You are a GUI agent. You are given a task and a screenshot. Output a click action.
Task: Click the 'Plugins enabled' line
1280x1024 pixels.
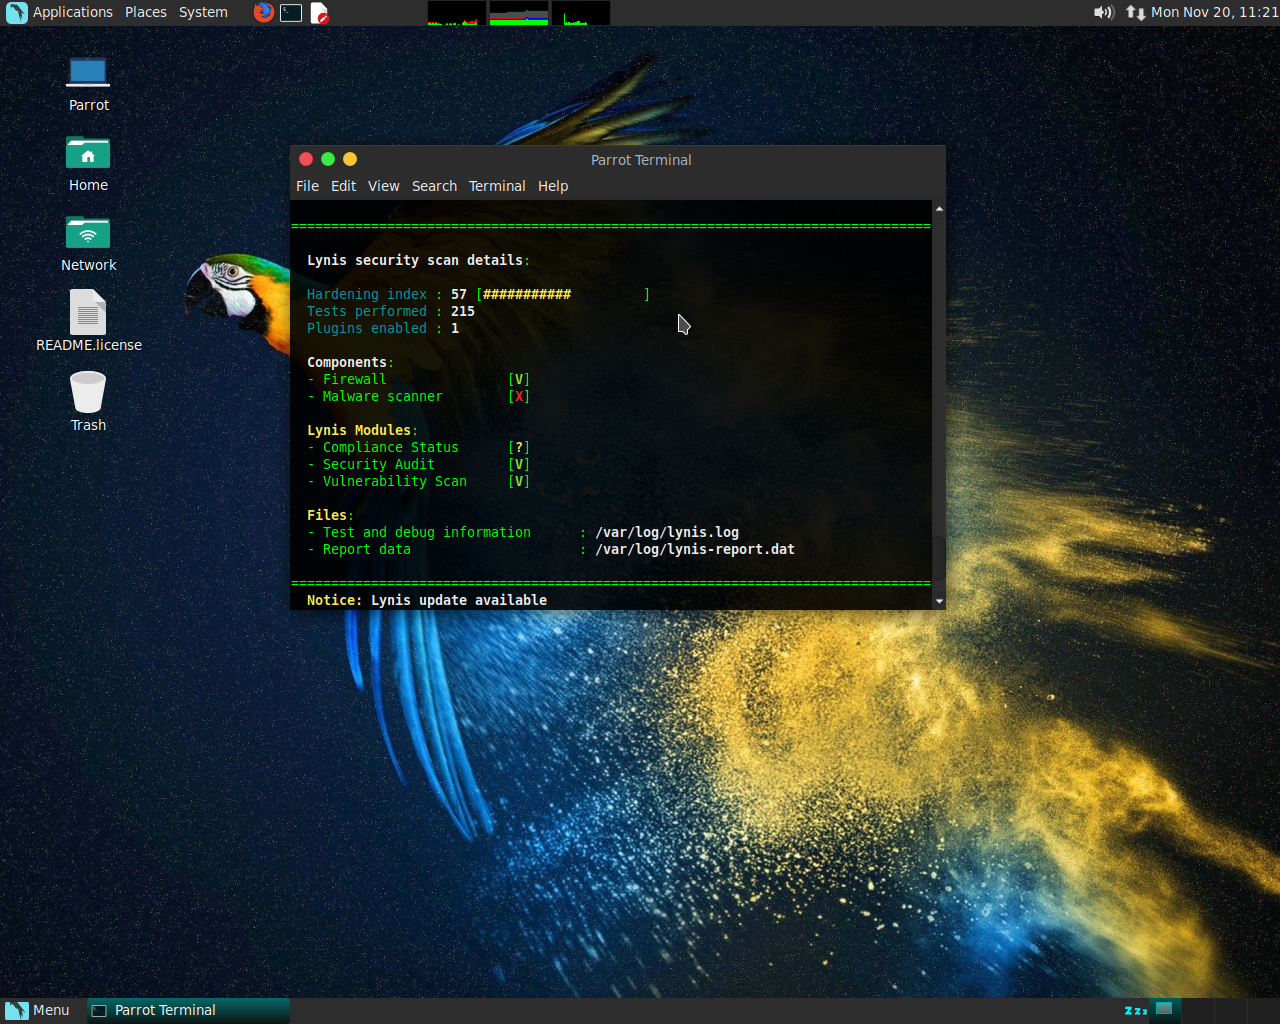coord(383,328)
